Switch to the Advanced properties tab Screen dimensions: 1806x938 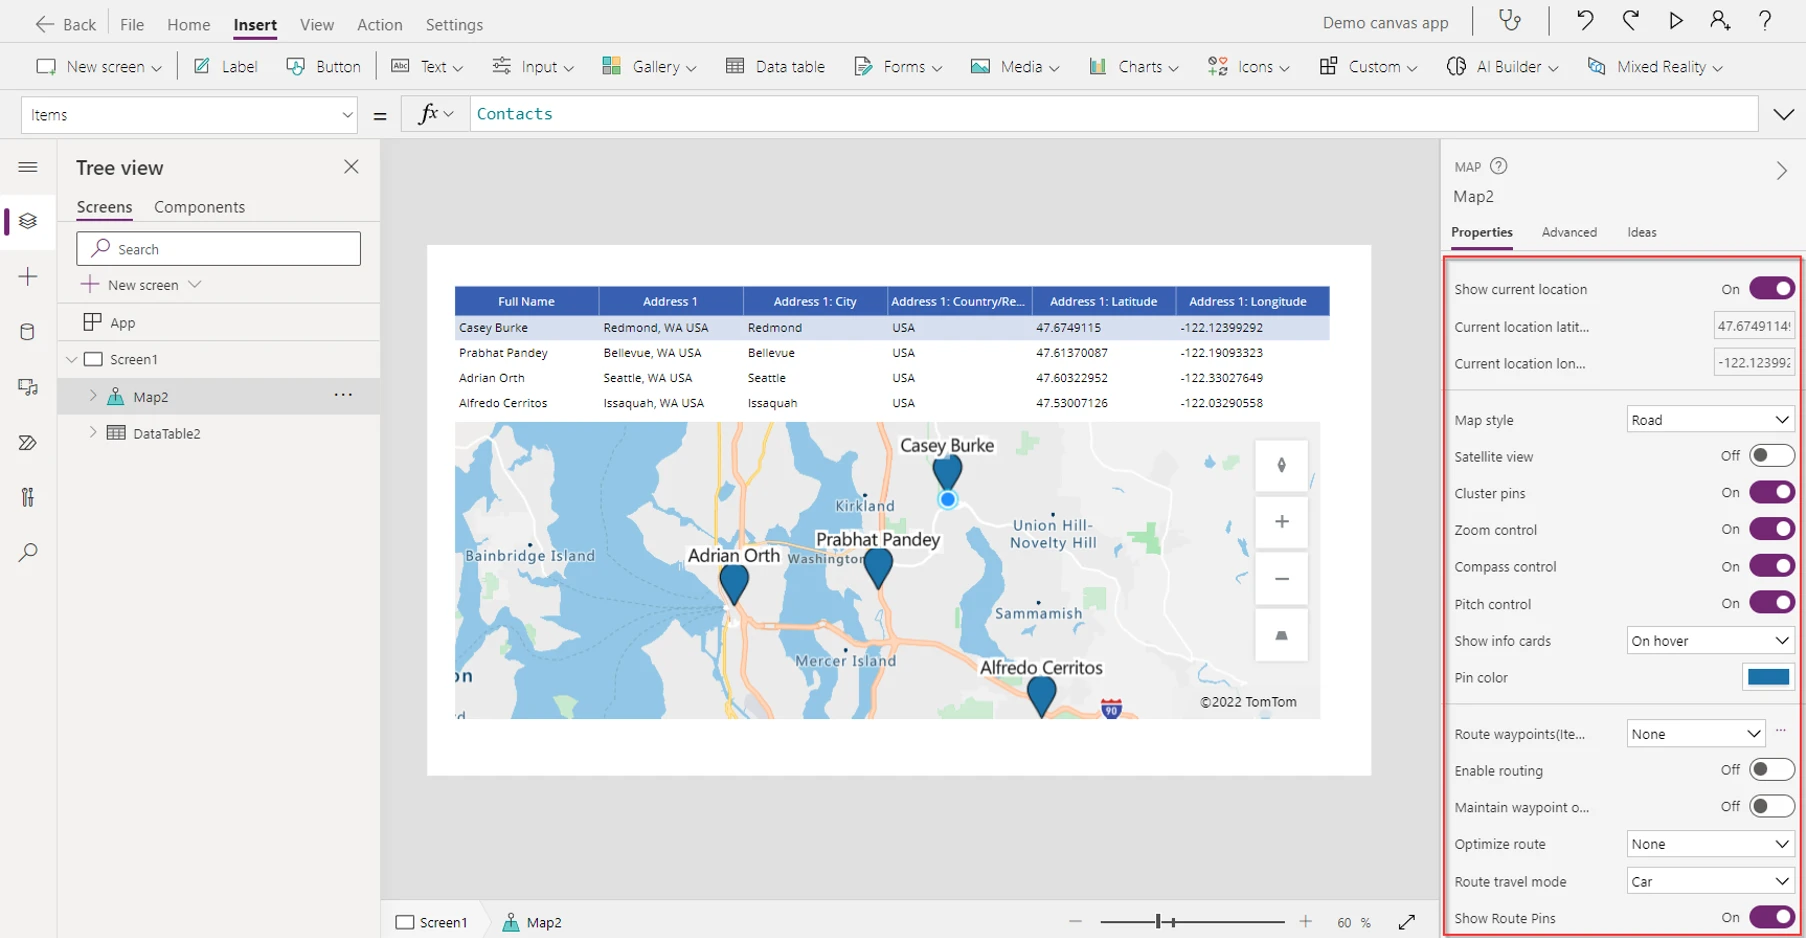coord(1569,232)
